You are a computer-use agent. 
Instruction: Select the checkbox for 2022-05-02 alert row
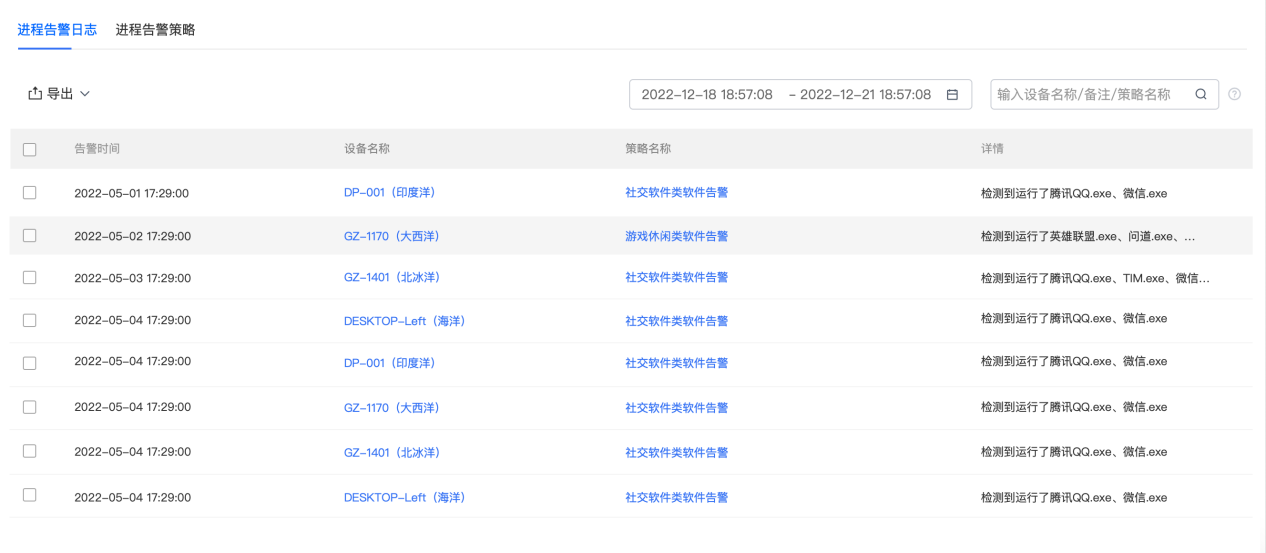click(x=29, y=236)
